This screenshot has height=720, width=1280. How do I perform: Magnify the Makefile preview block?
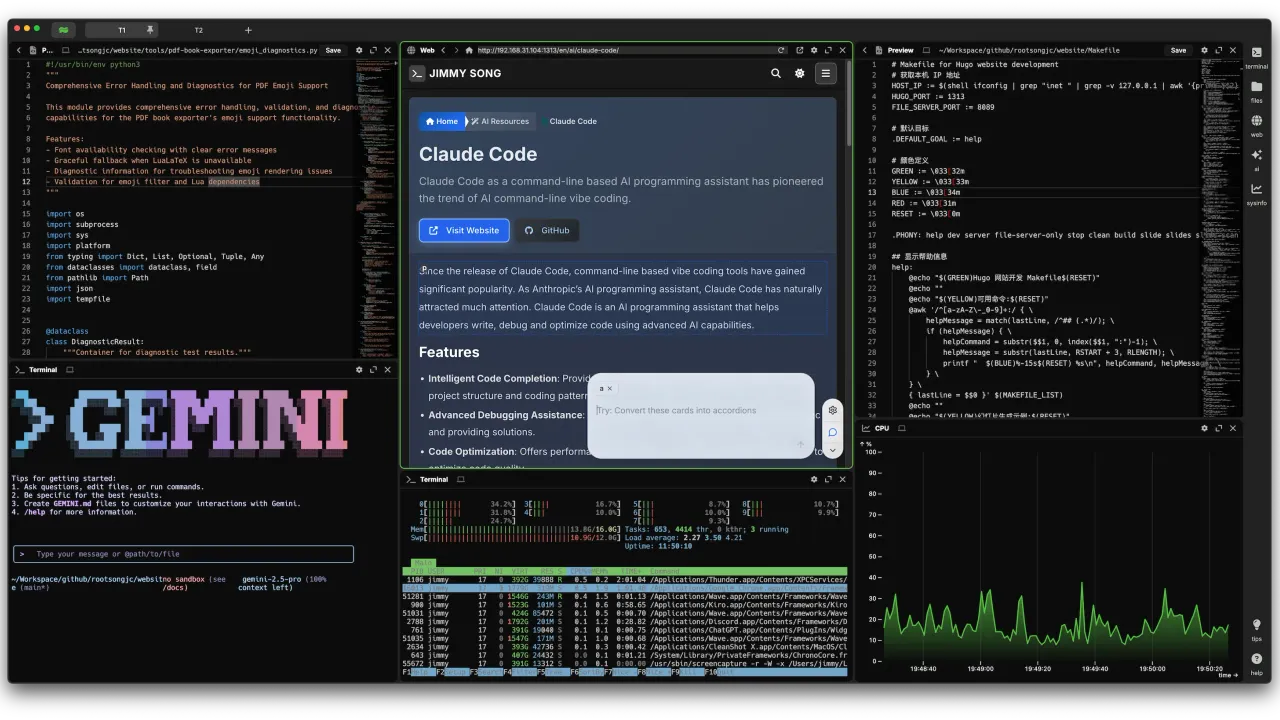point(1219,50)
